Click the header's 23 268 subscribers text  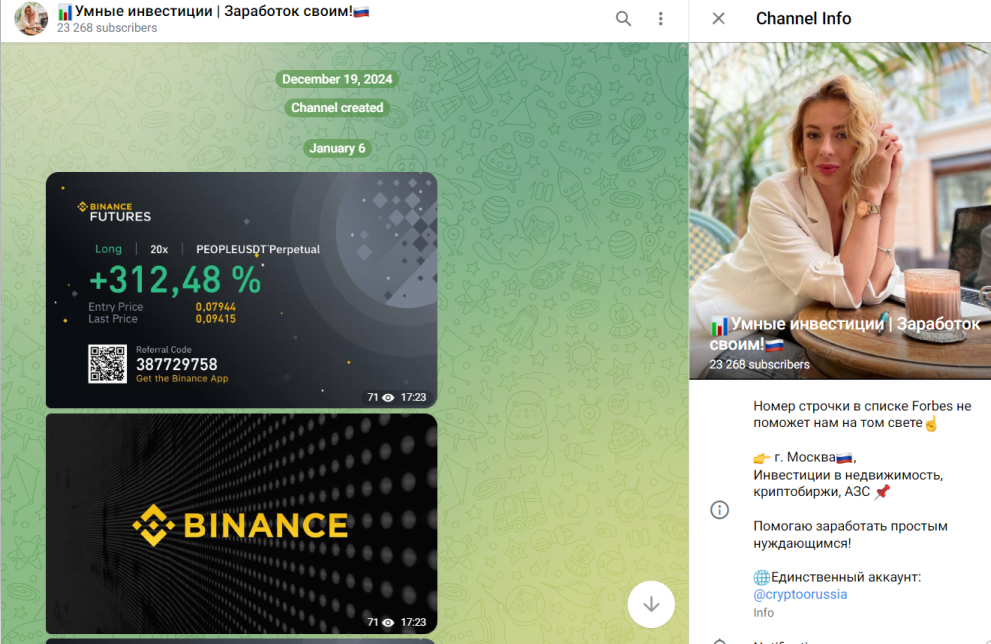point(107,28)
